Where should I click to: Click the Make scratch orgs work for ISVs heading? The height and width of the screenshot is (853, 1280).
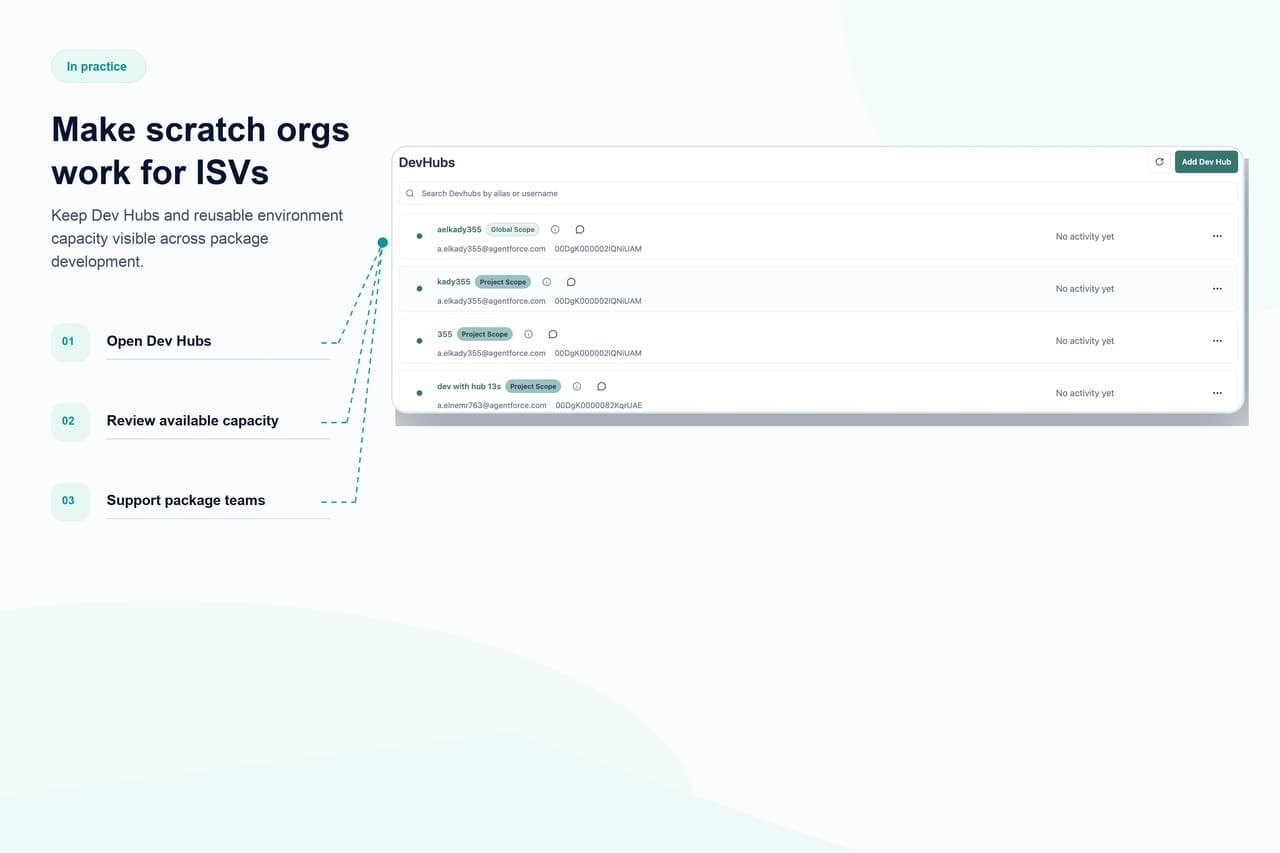tap(201, 150)
